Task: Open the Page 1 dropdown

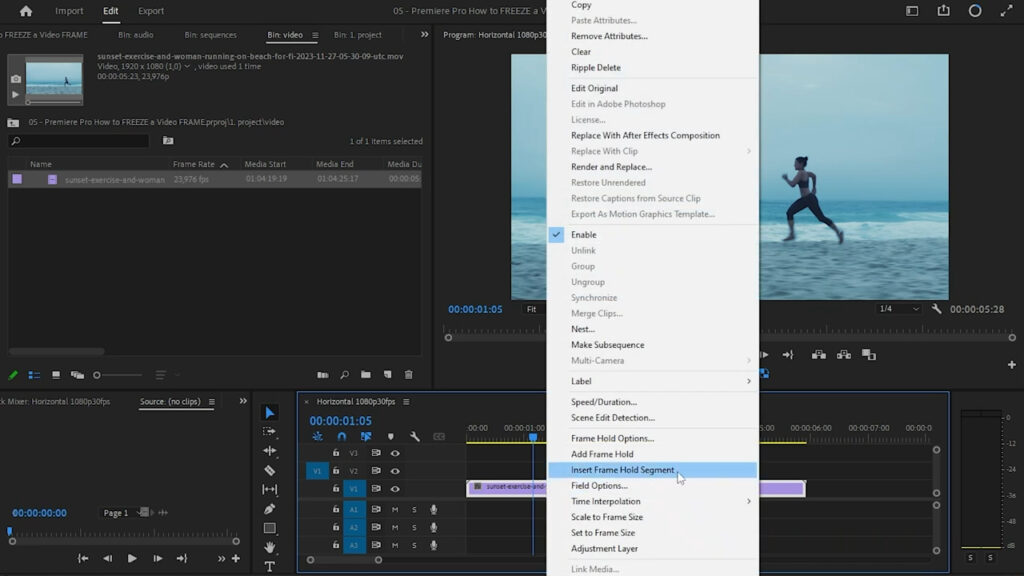Action: click(124, 513)
